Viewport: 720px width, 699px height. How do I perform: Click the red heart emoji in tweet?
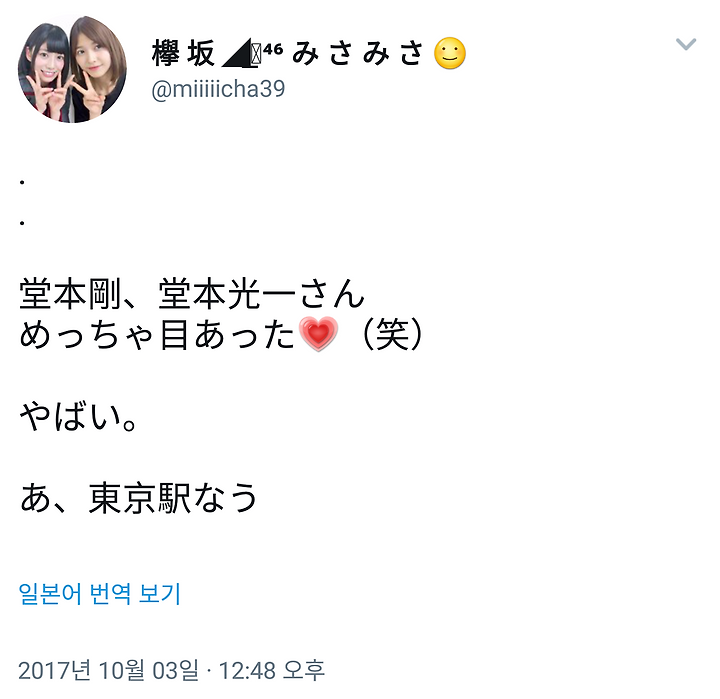coord(318,334)
